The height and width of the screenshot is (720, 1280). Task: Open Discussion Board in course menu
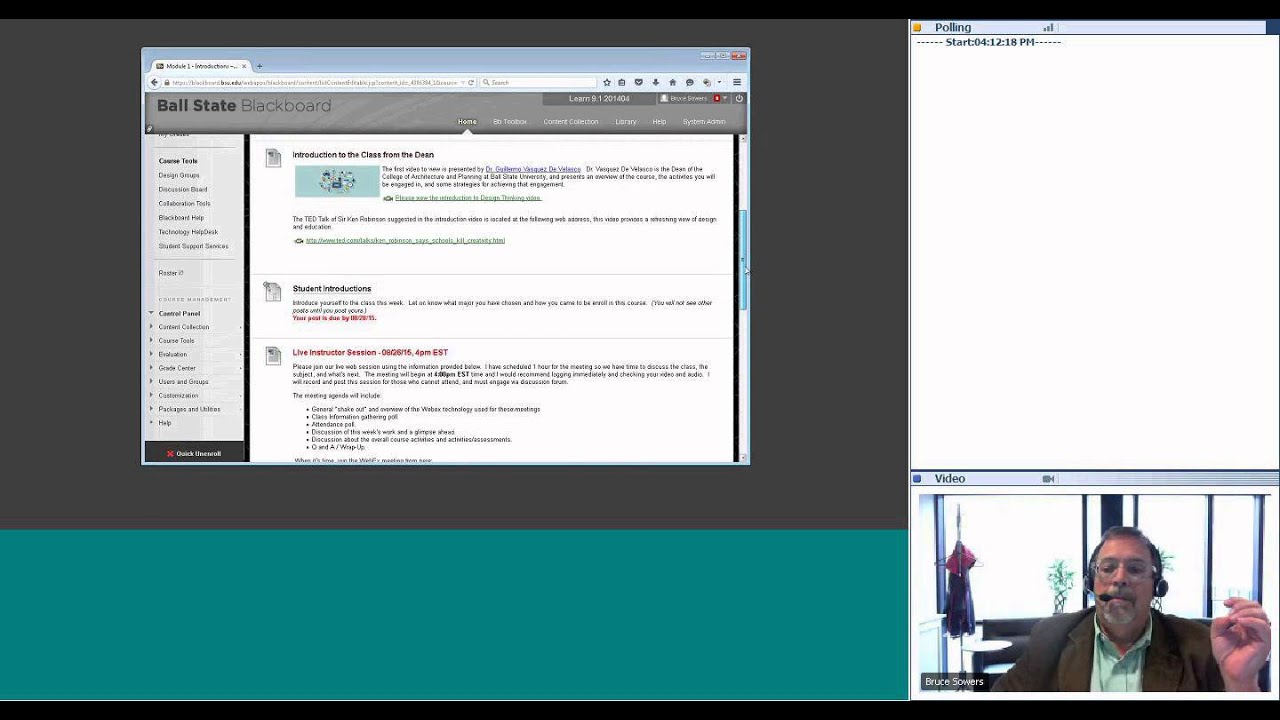pos(183,189)
